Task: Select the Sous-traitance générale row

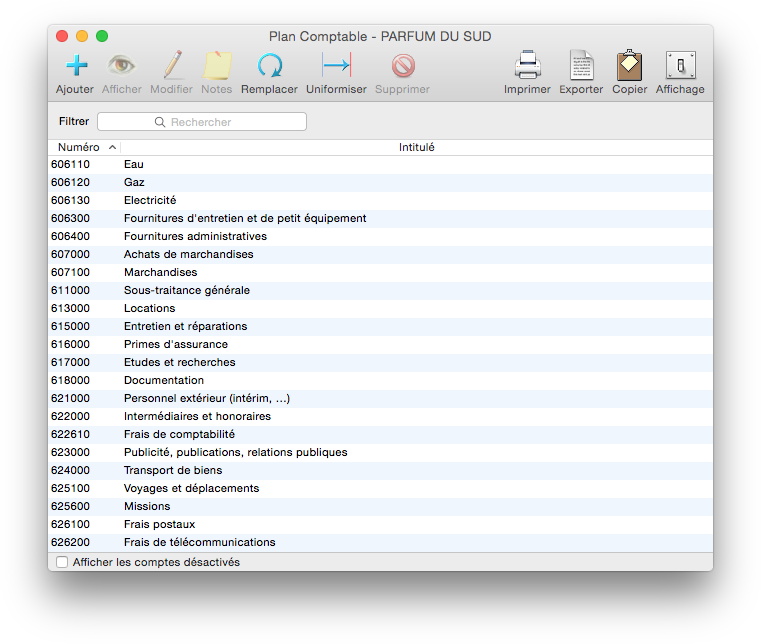Action: point(380,290)
